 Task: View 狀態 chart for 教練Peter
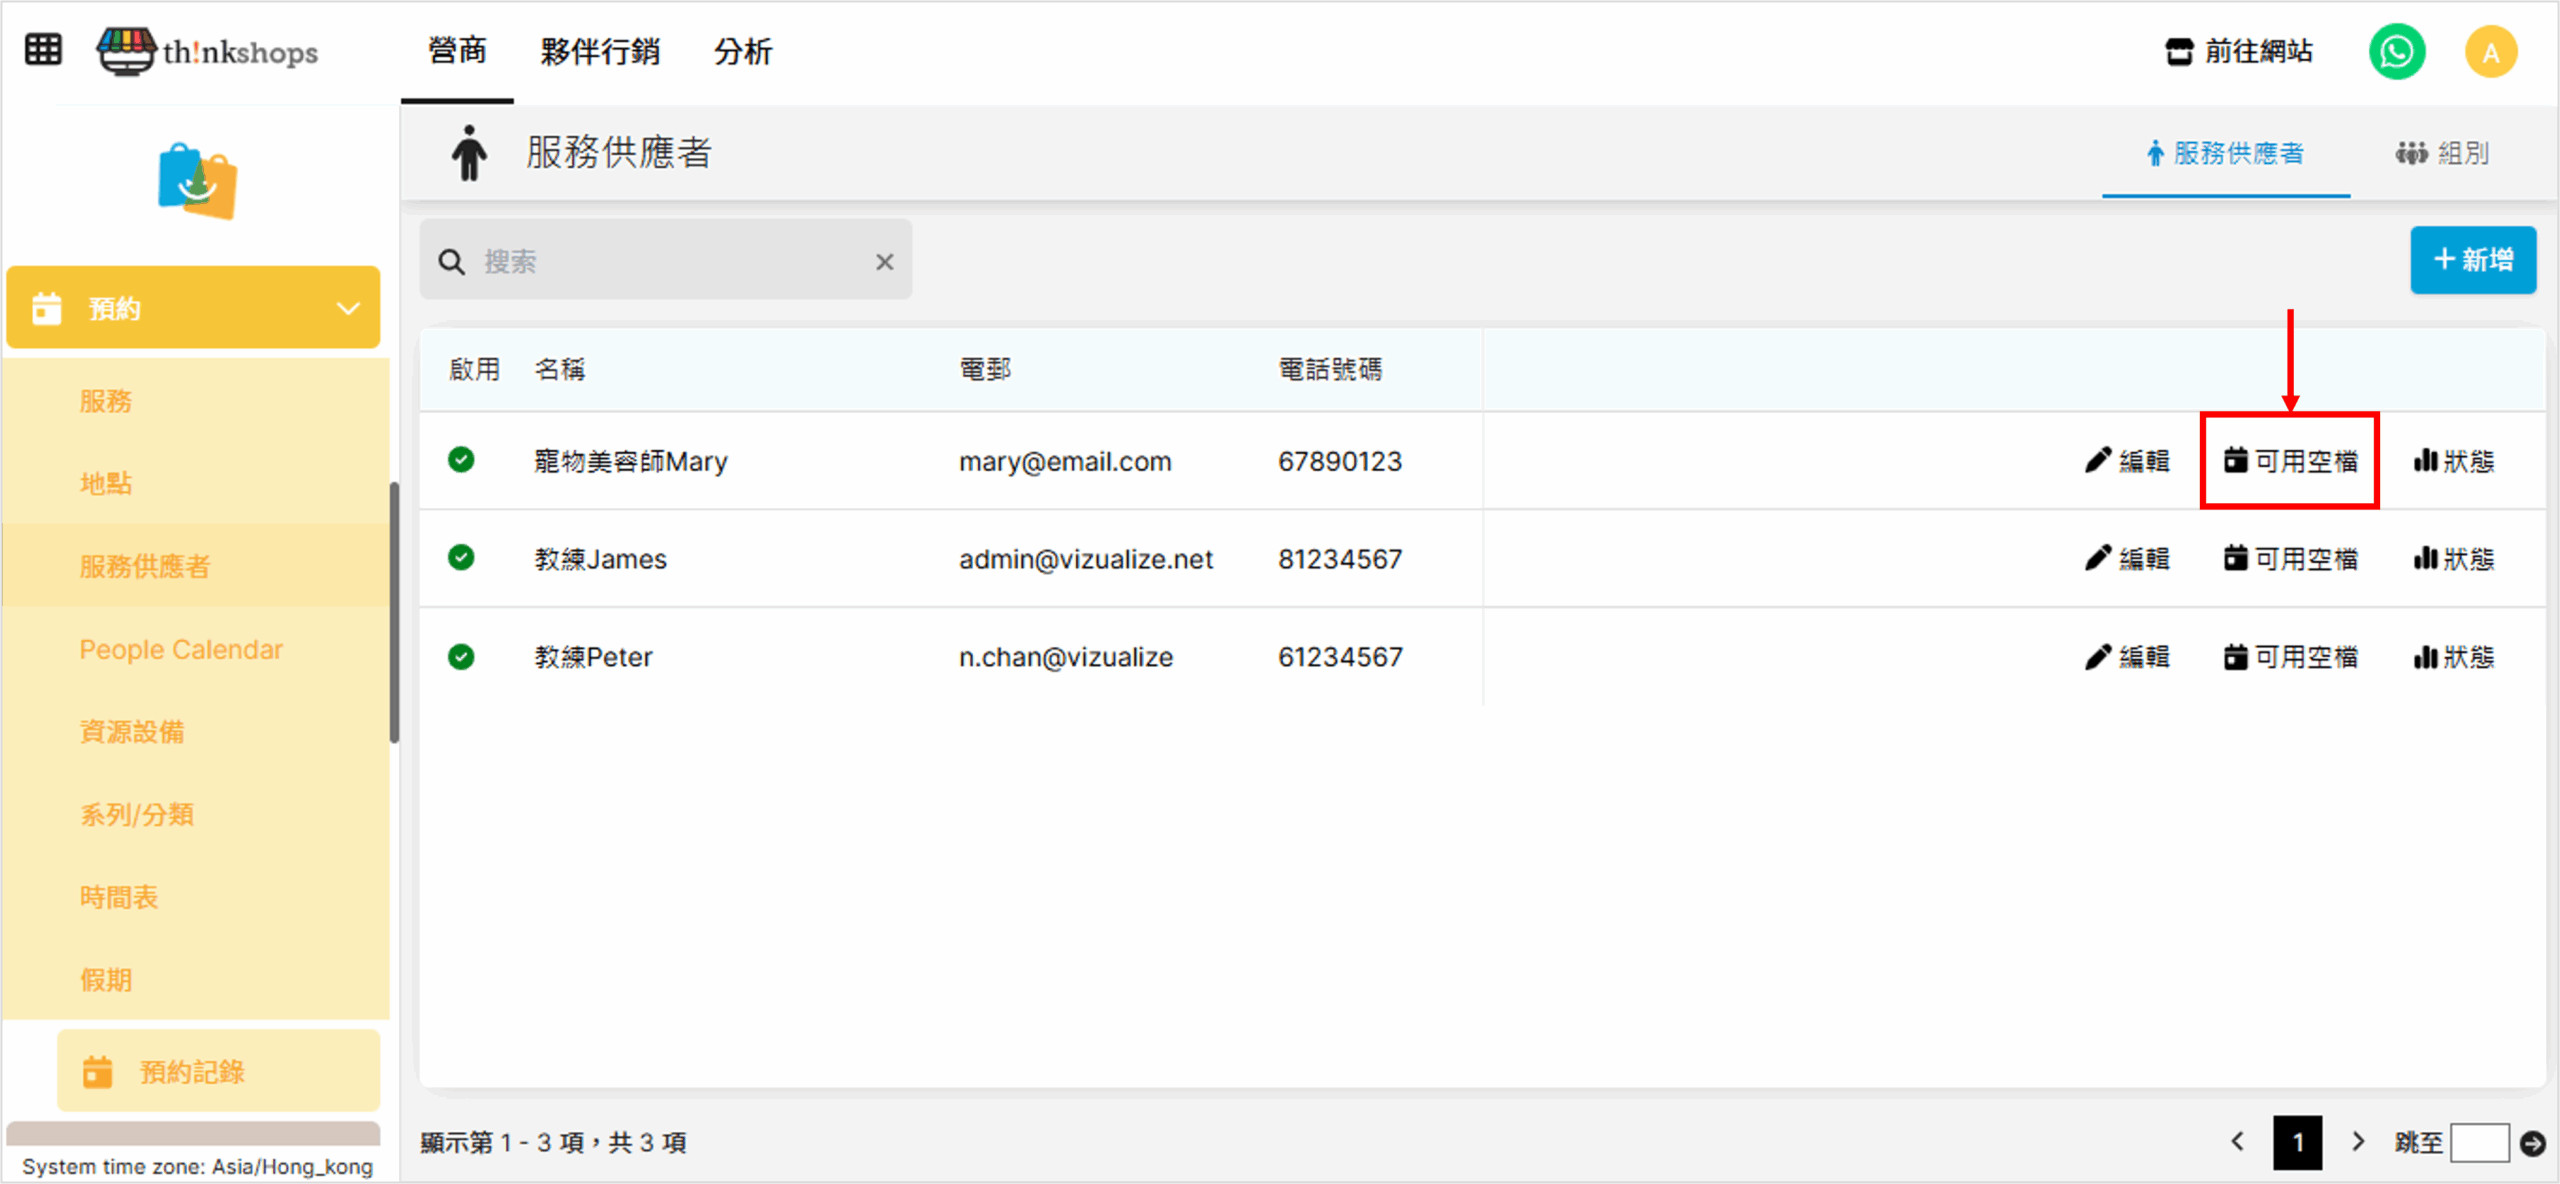tap(2453, 657)
